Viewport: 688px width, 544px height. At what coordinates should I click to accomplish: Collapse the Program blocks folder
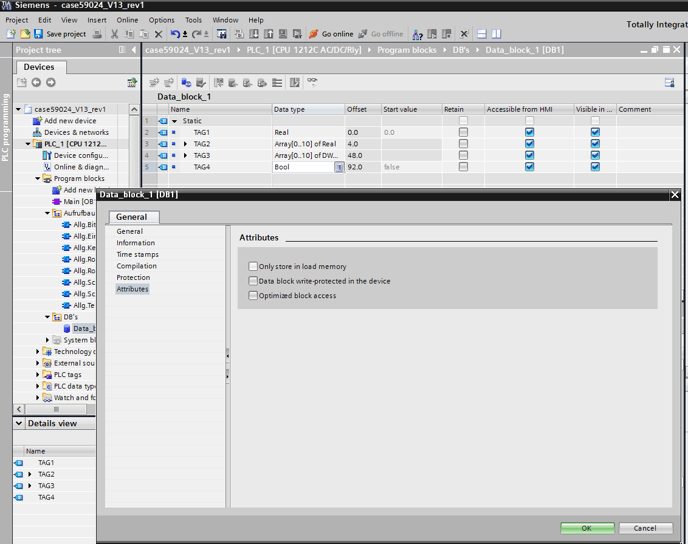click(38, 179)
